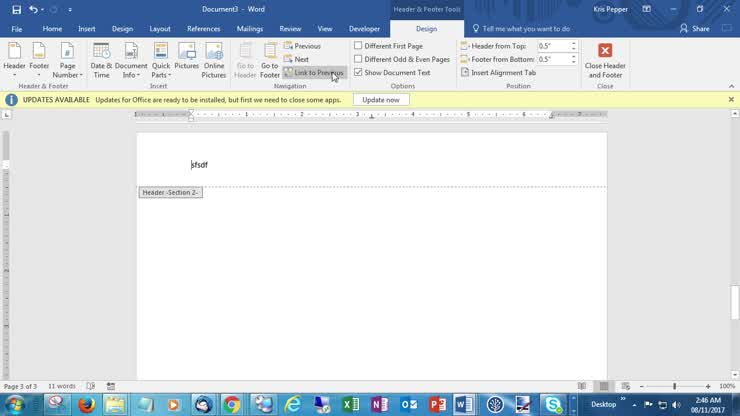Switch to Read Mode view
Screen dimensions: 740x416
pos(582,386)
